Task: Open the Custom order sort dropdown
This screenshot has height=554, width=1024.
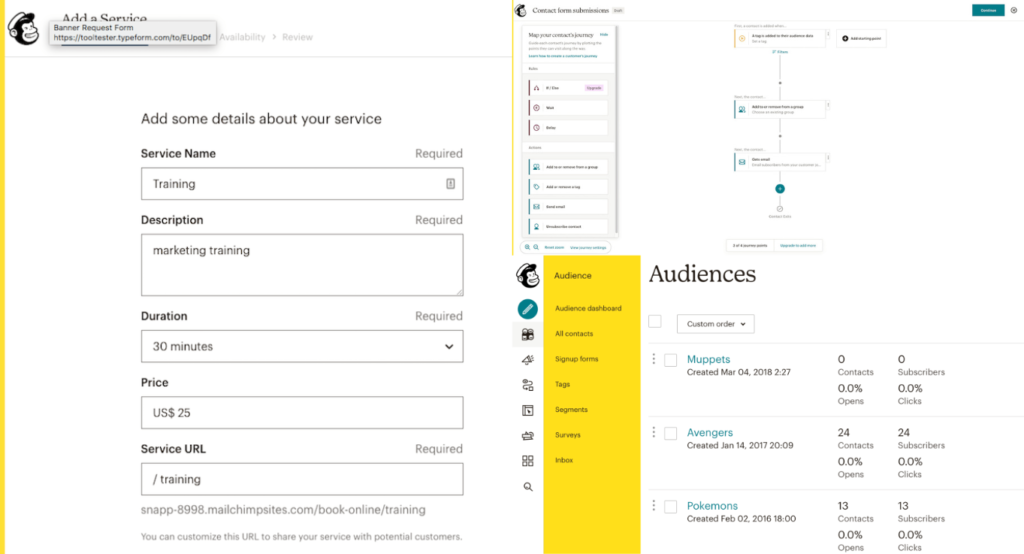Action: point(716,324)
